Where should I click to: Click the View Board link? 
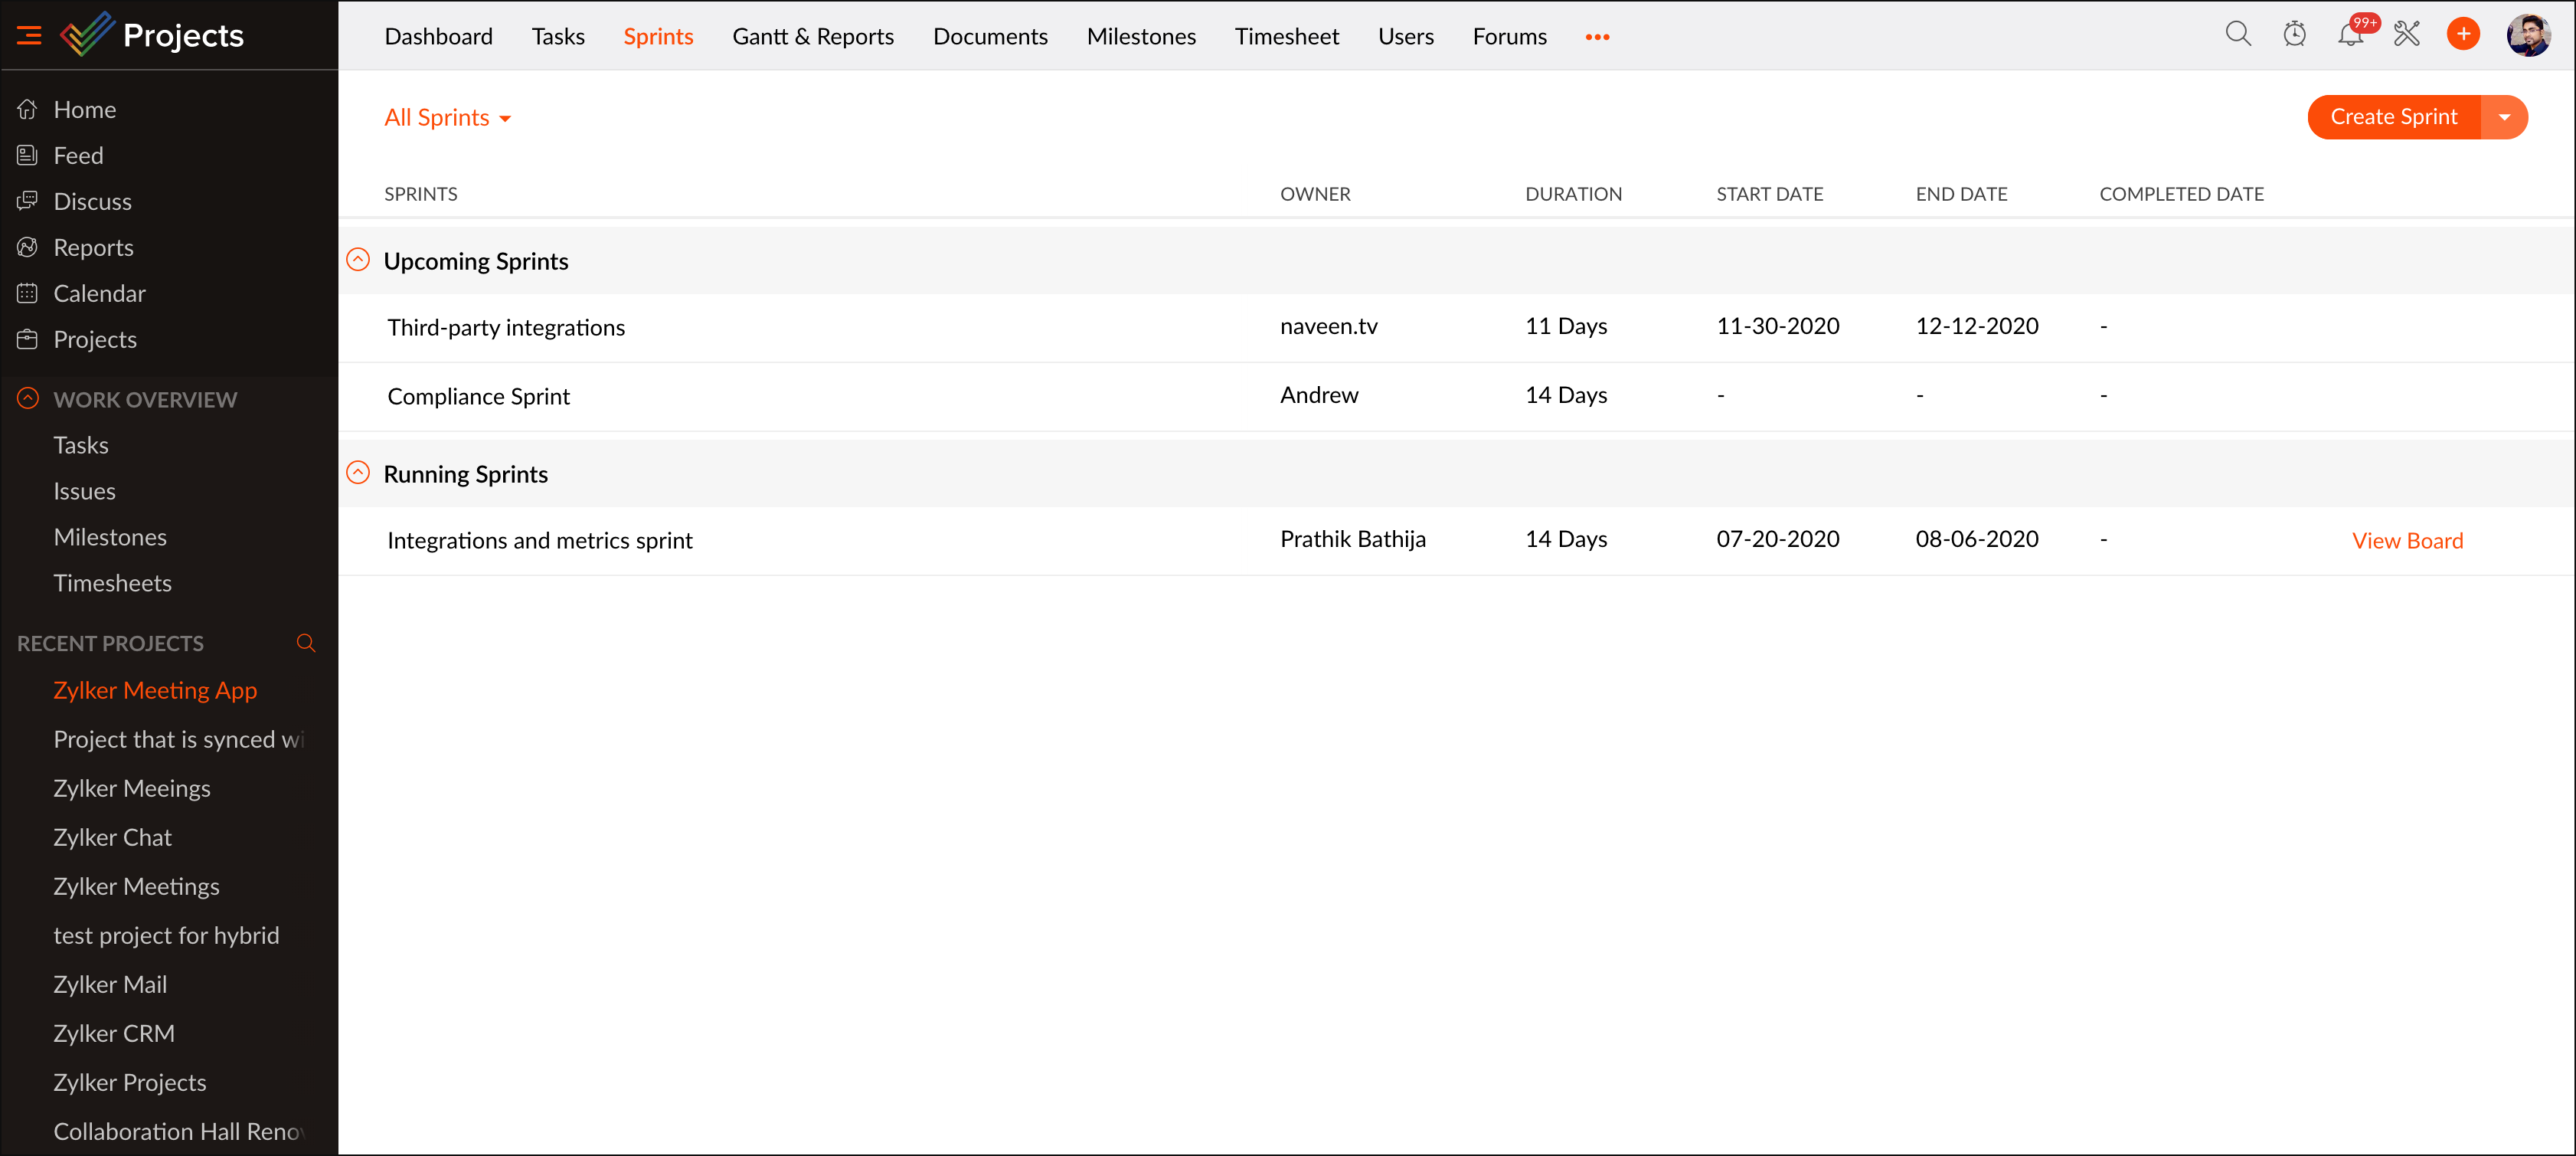tap(2406, 540)
